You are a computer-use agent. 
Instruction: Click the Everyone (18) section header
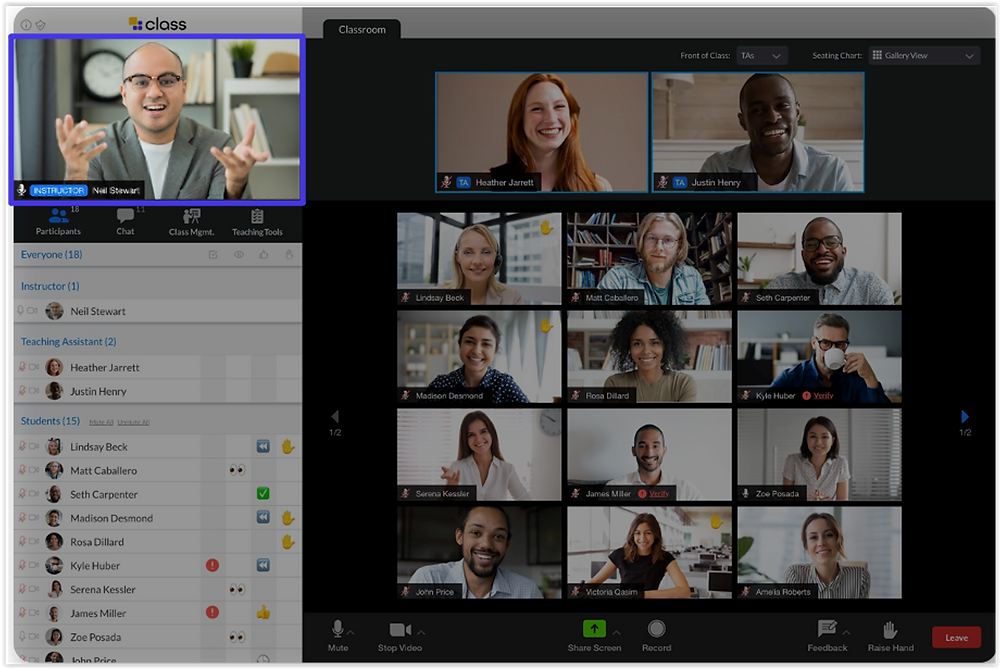point(52,254)
